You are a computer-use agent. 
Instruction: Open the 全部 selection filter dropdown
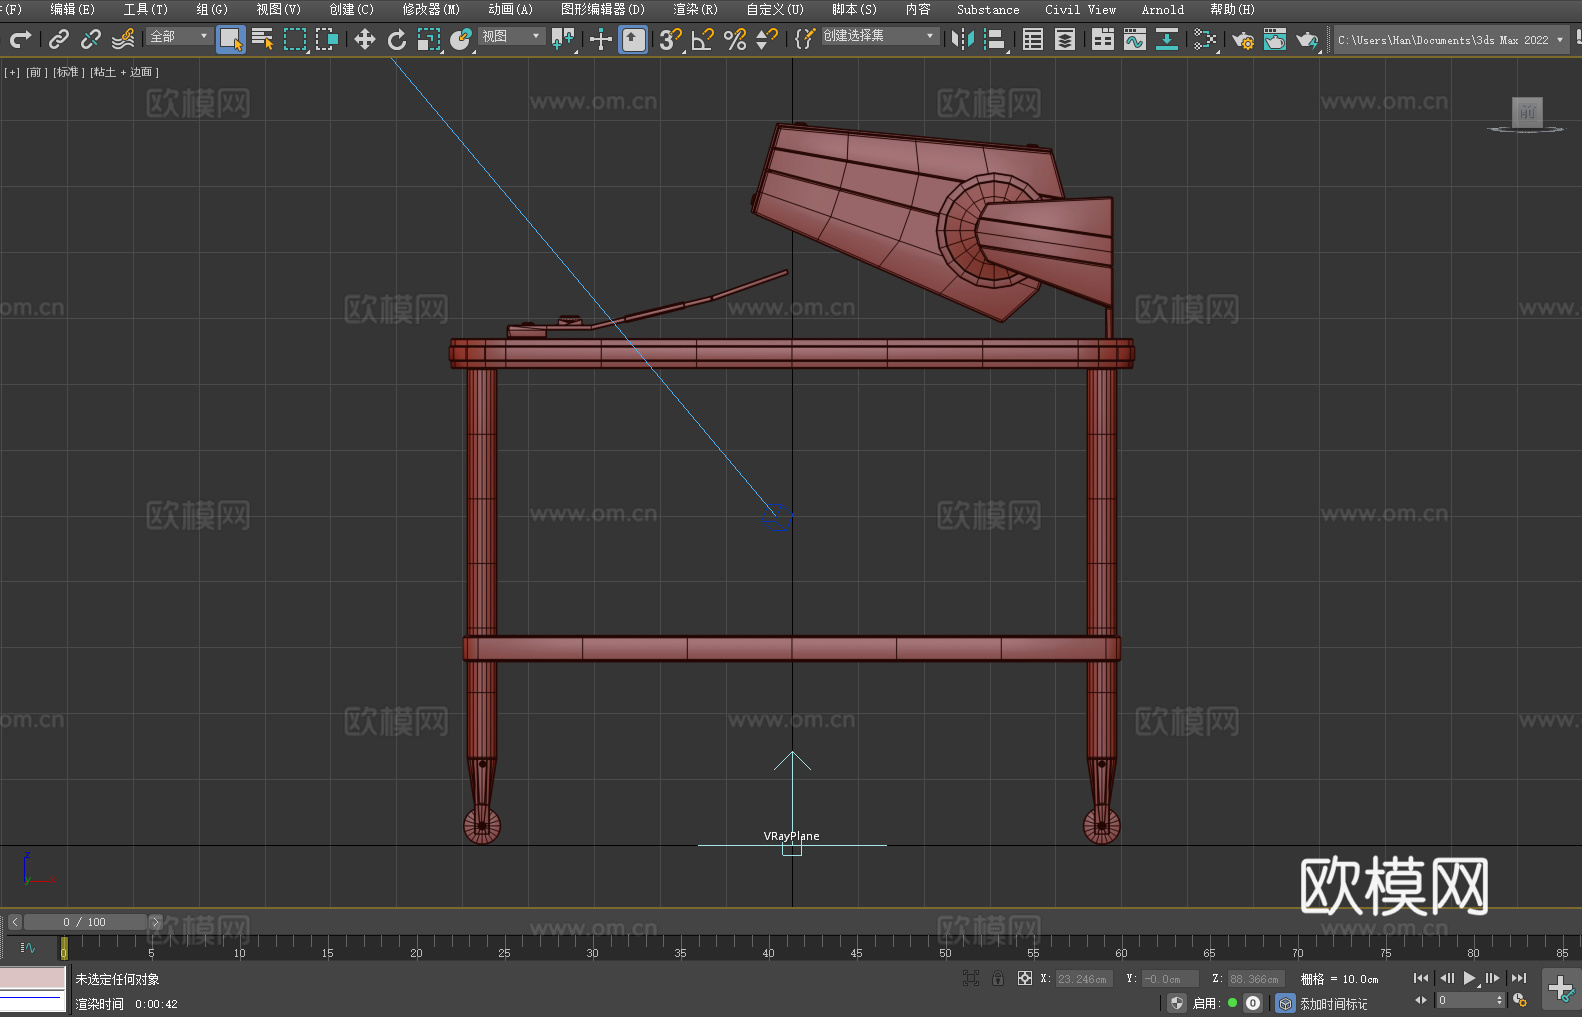pyautogui.click(x=180, y=36)
